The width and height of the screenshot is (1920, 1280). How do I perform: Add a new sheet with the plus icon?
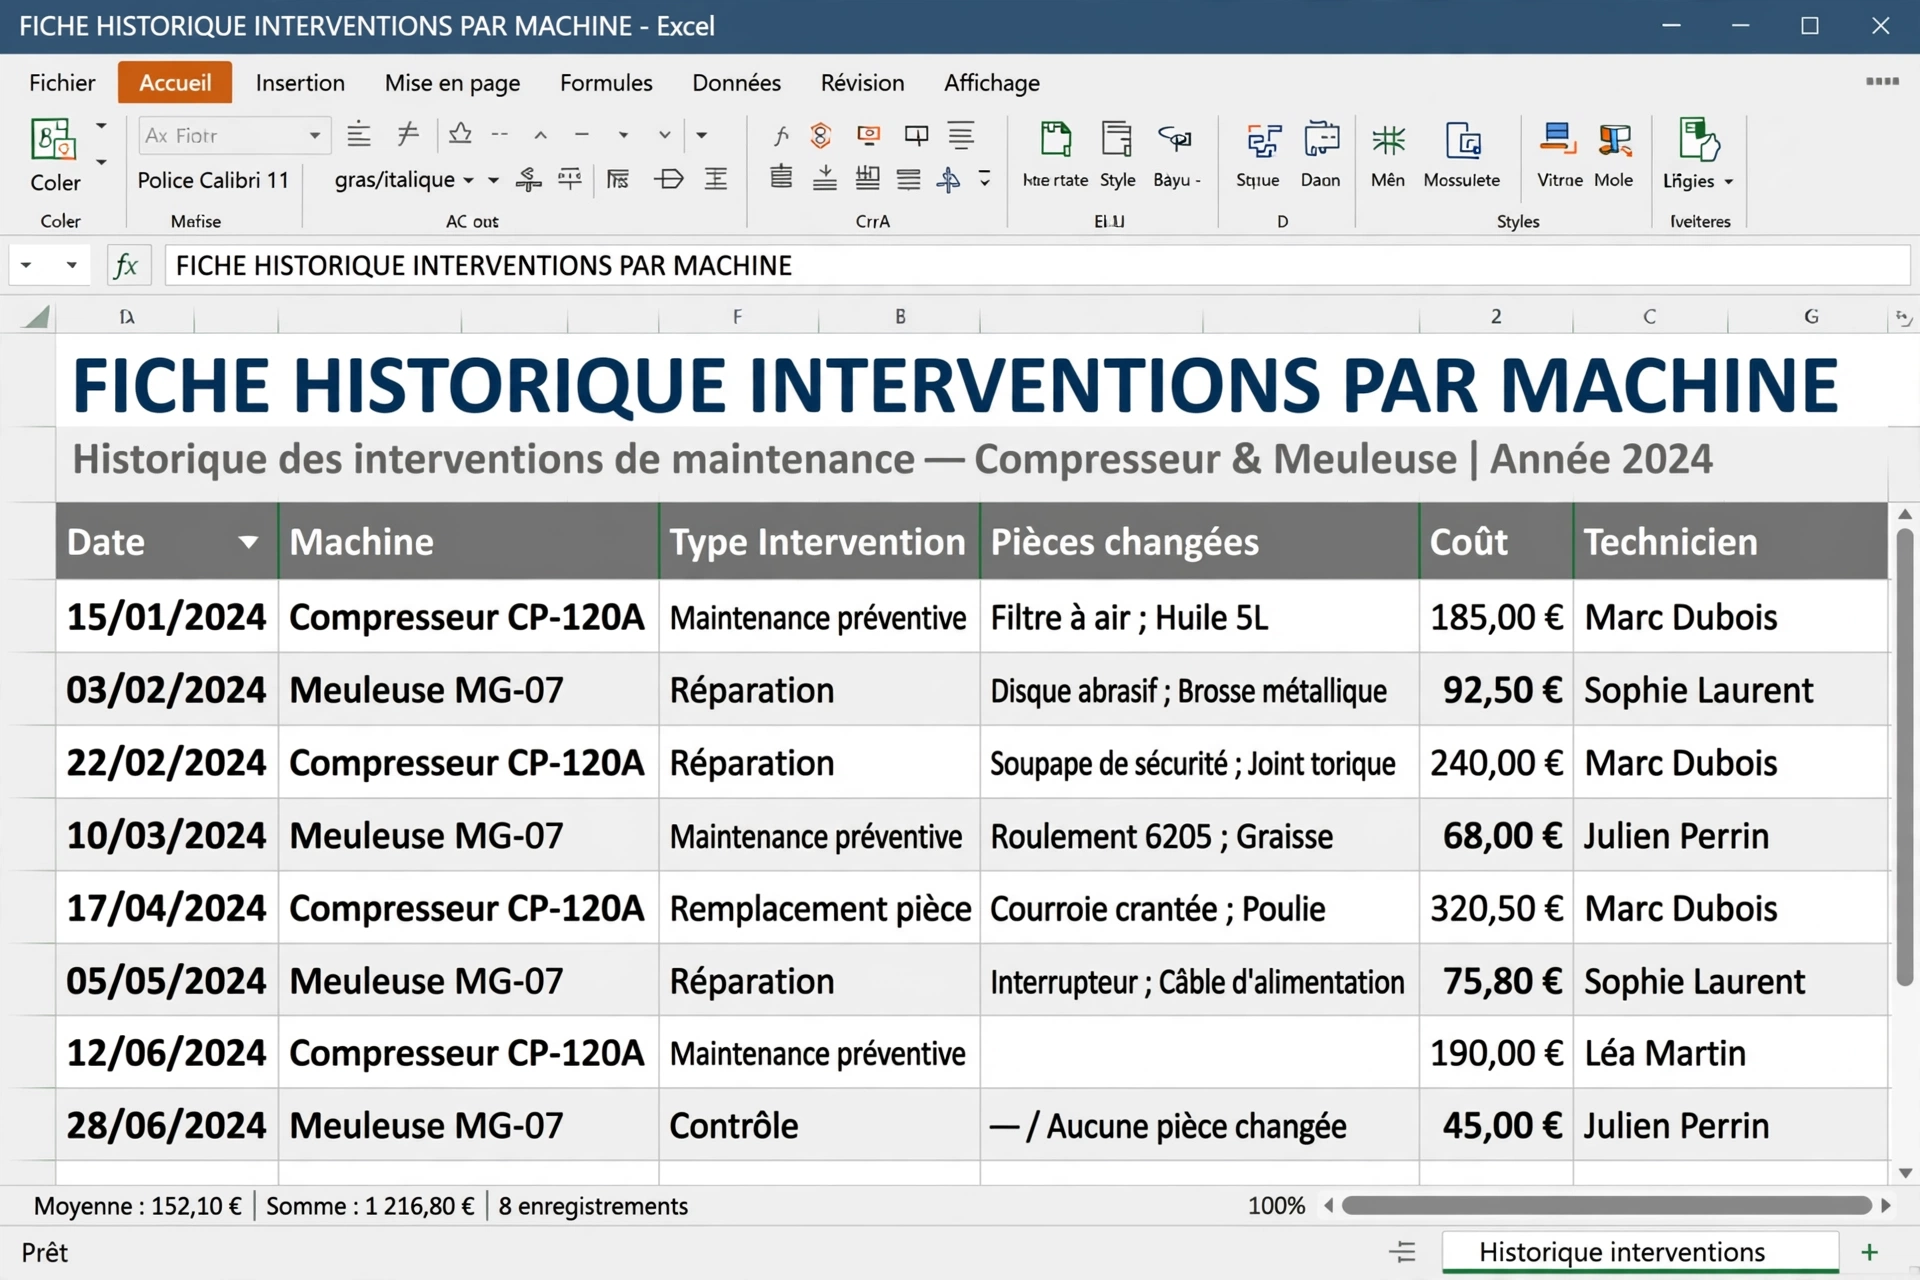[1869, 1252]
